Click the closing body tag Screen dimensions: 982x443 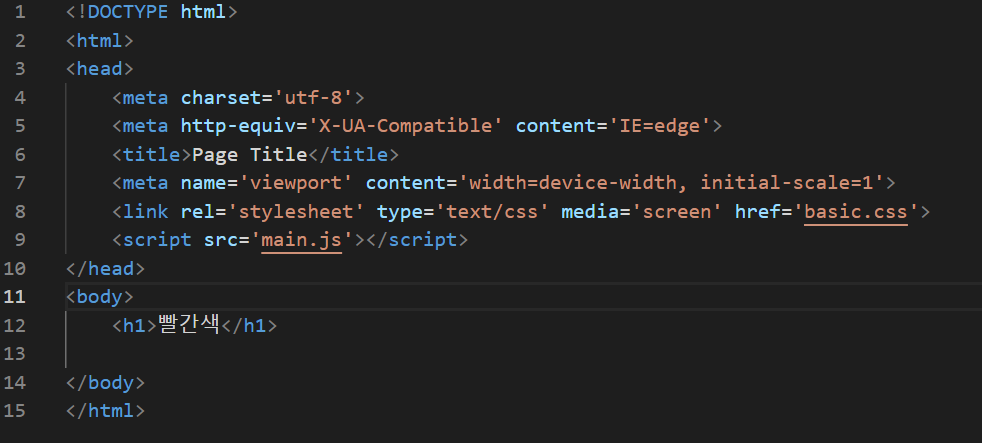[x=105, y=382]
